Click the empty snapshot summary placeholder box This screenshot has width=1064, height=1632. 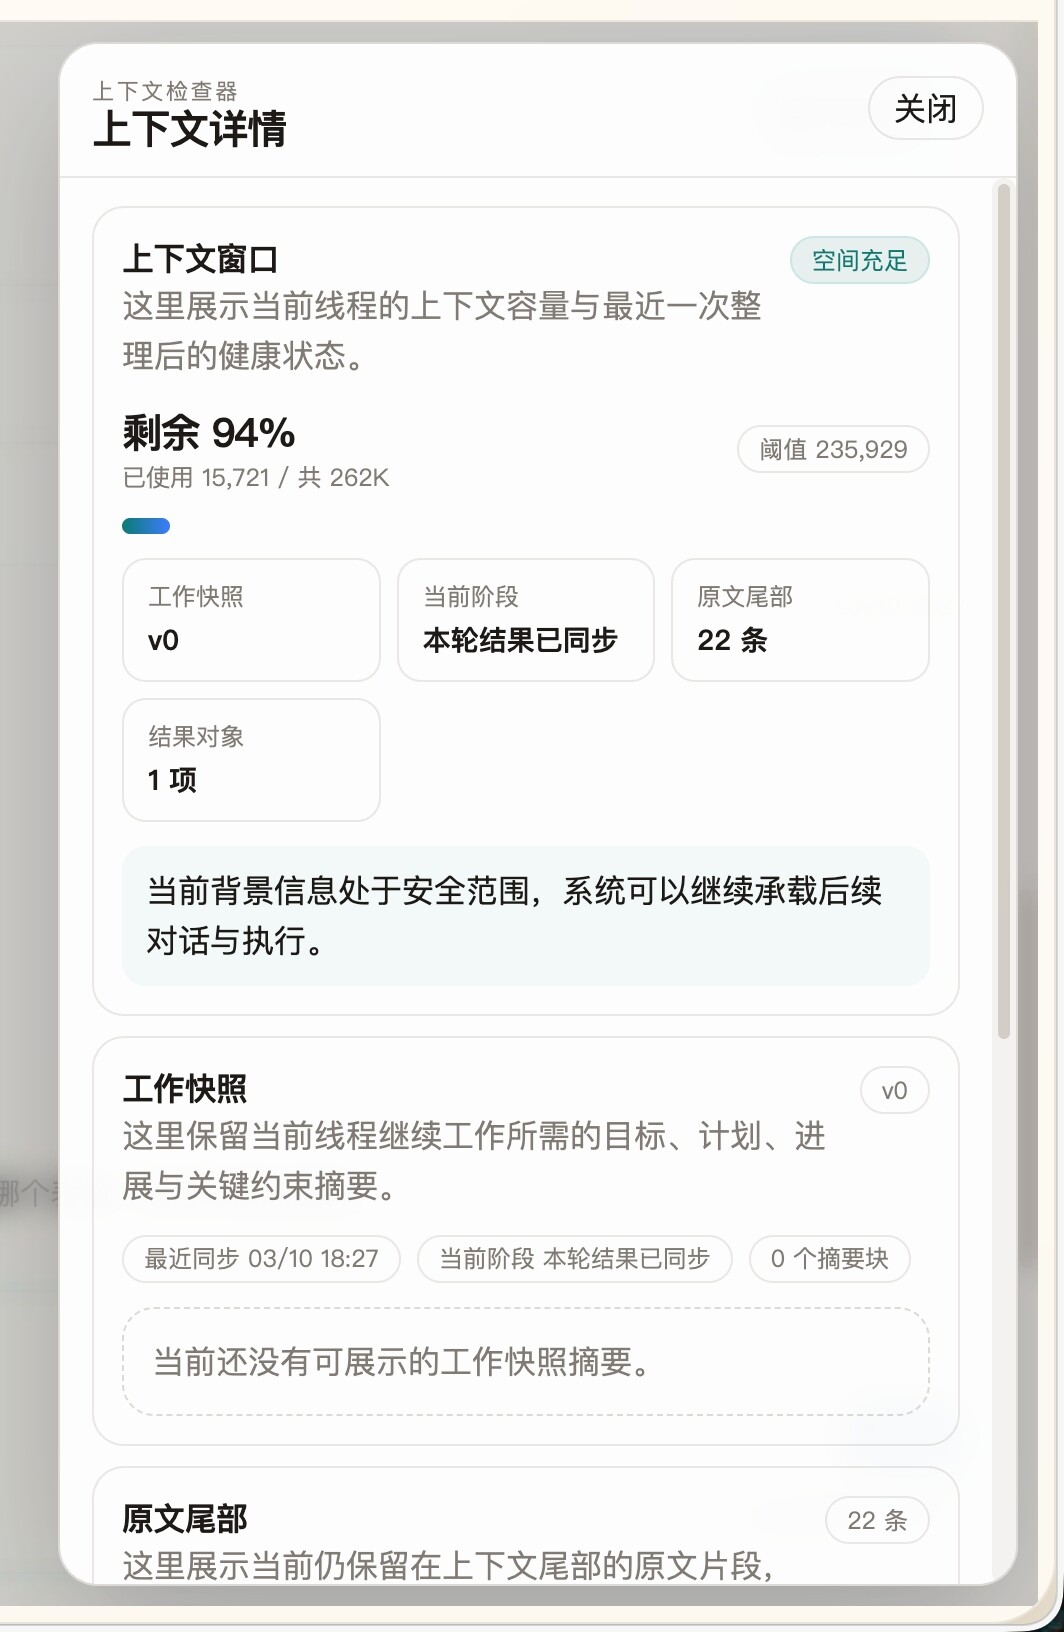[x=525, y=1362]
